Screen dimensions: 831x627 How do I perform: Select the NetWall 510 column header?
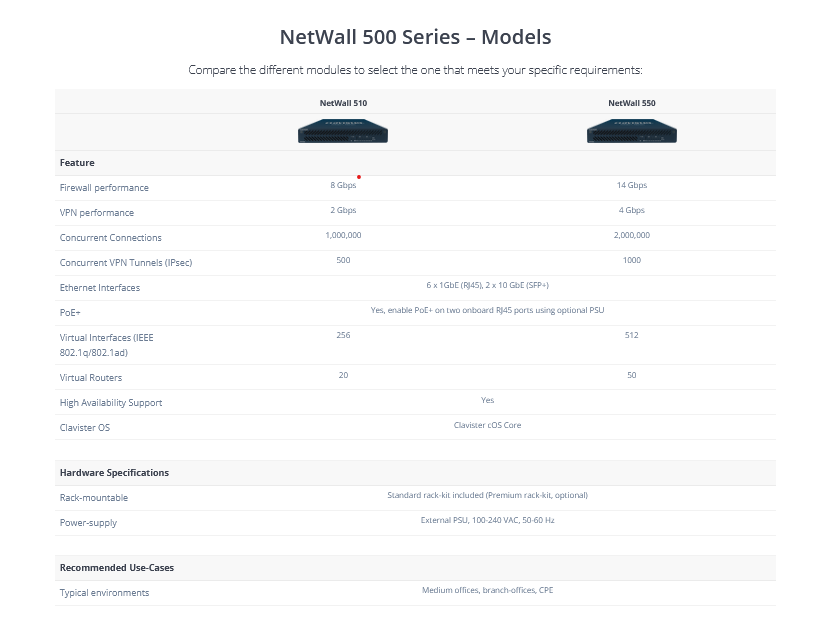pos(343,103)
